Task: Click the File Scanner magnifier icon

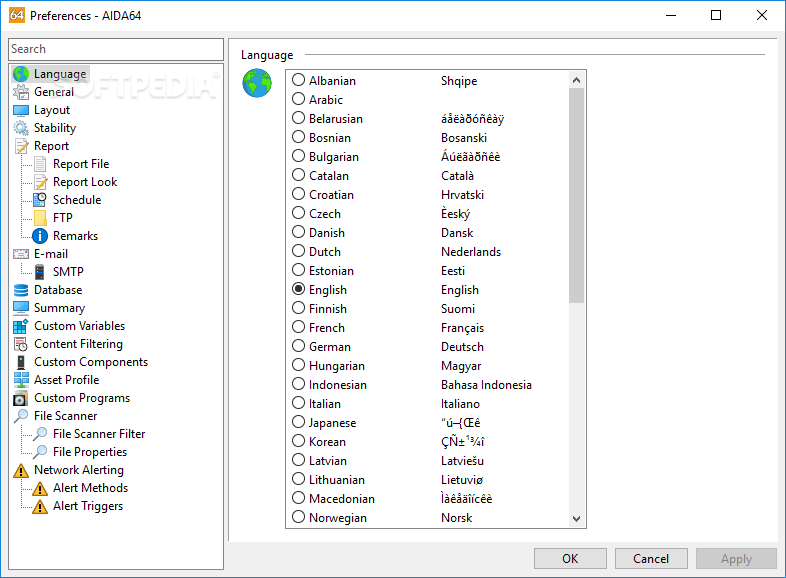Action: coord(21,416)
